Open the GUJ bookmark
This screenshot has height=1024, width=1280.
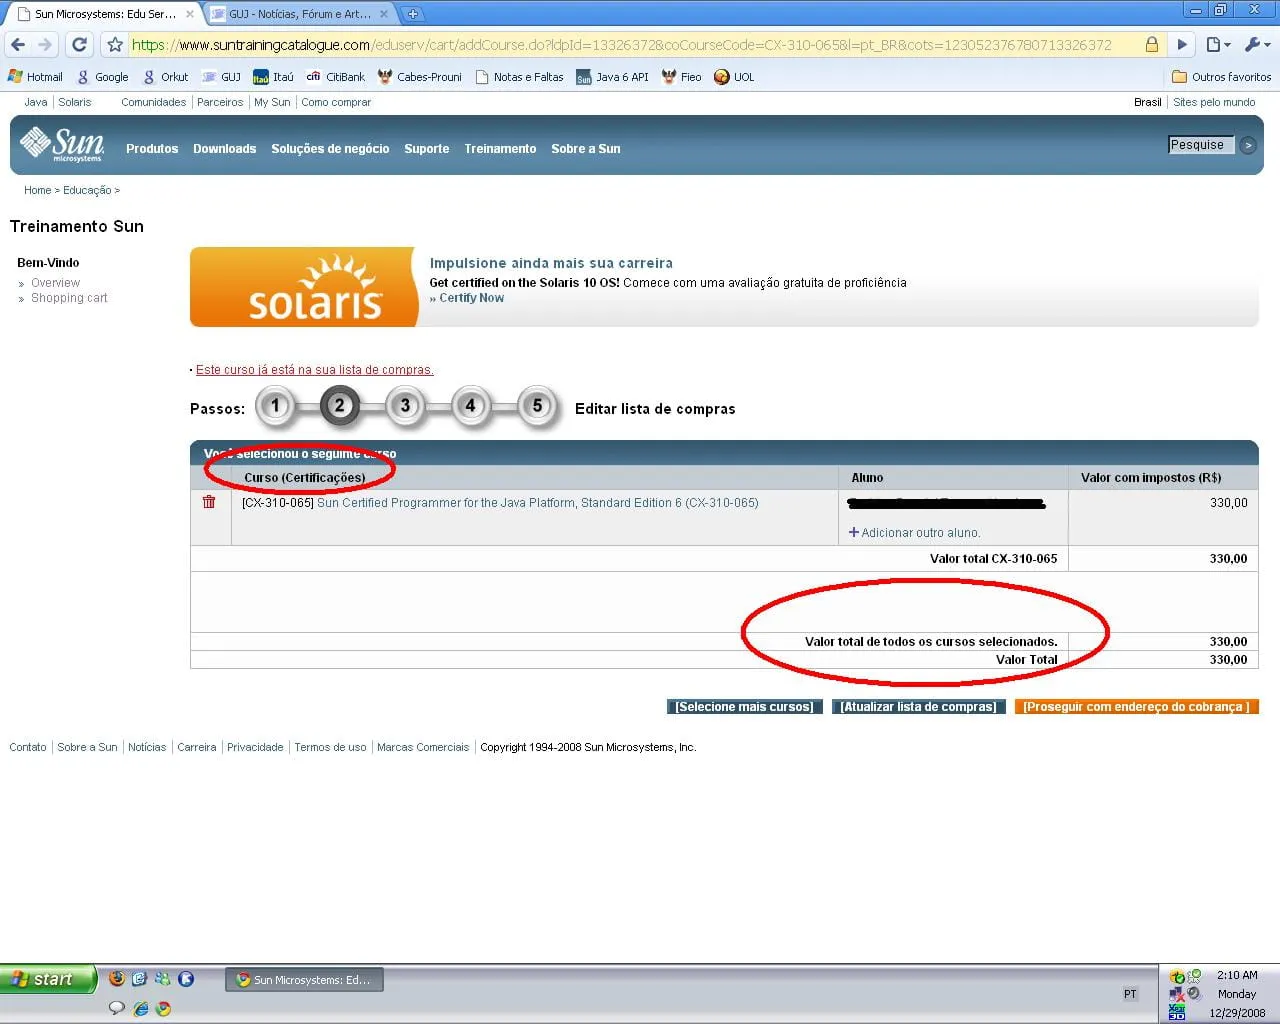[222, 77]
